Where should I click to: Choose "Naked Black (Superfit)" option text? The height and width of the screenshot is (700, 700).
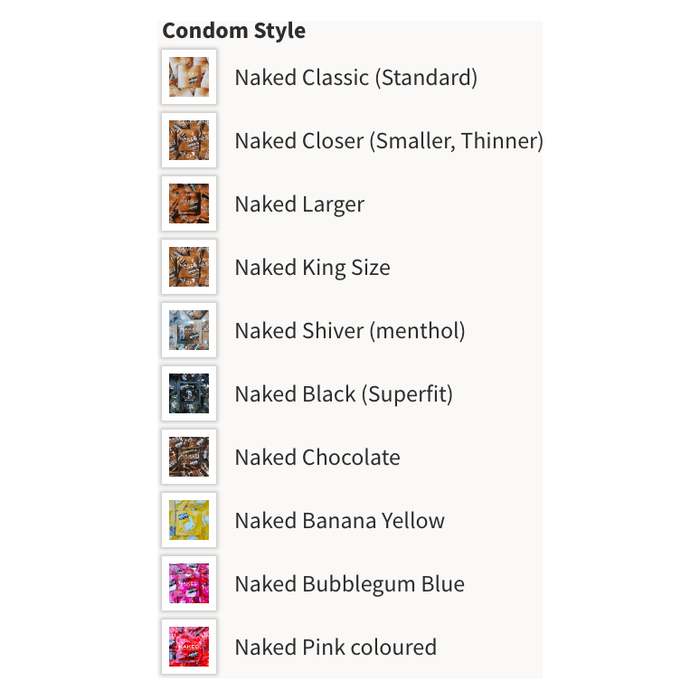coord(344,394)
